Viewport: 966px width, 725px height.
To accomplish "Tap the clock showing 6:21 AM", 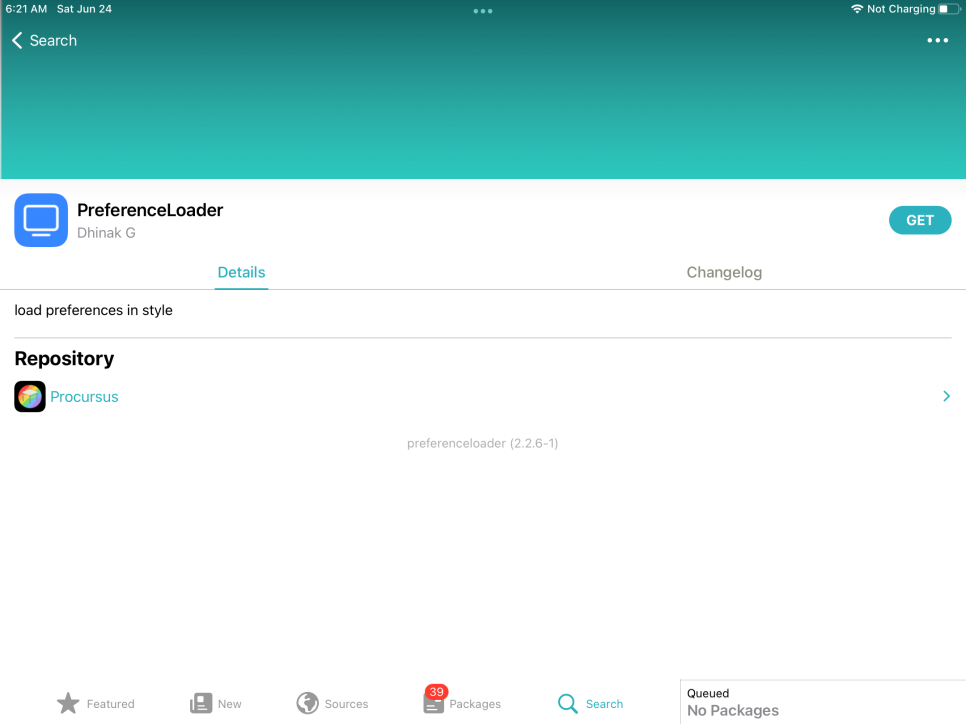I will point(26,9).
